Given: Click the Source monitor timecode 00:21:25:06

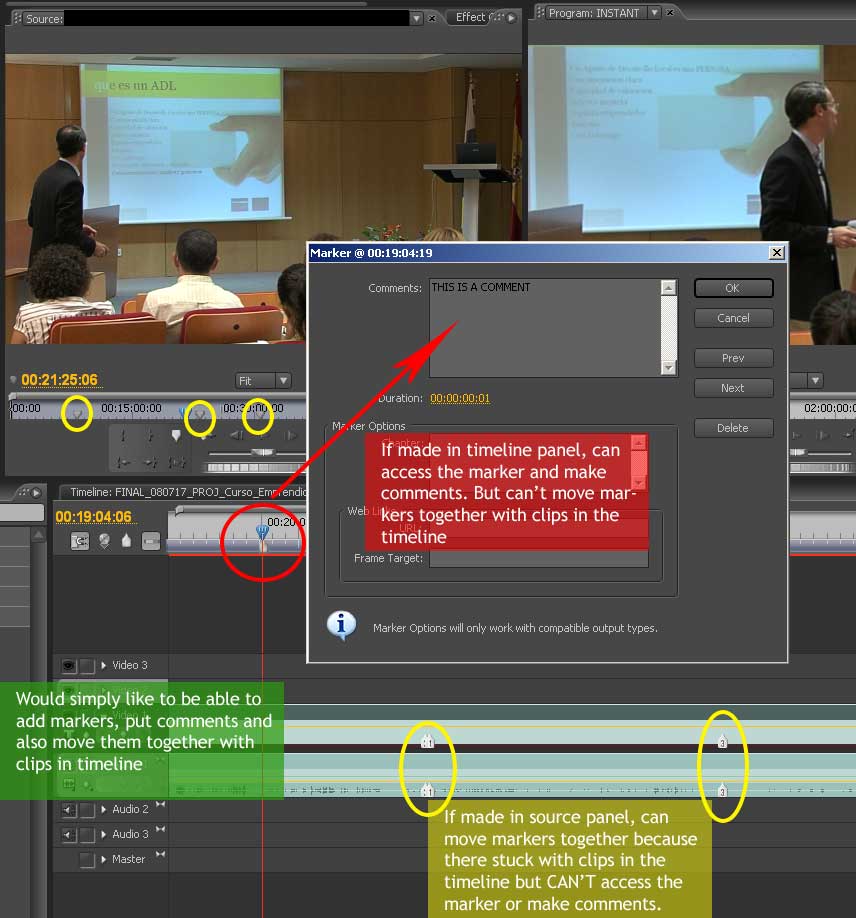Looking at the screenshot, I should coord(60,380).
